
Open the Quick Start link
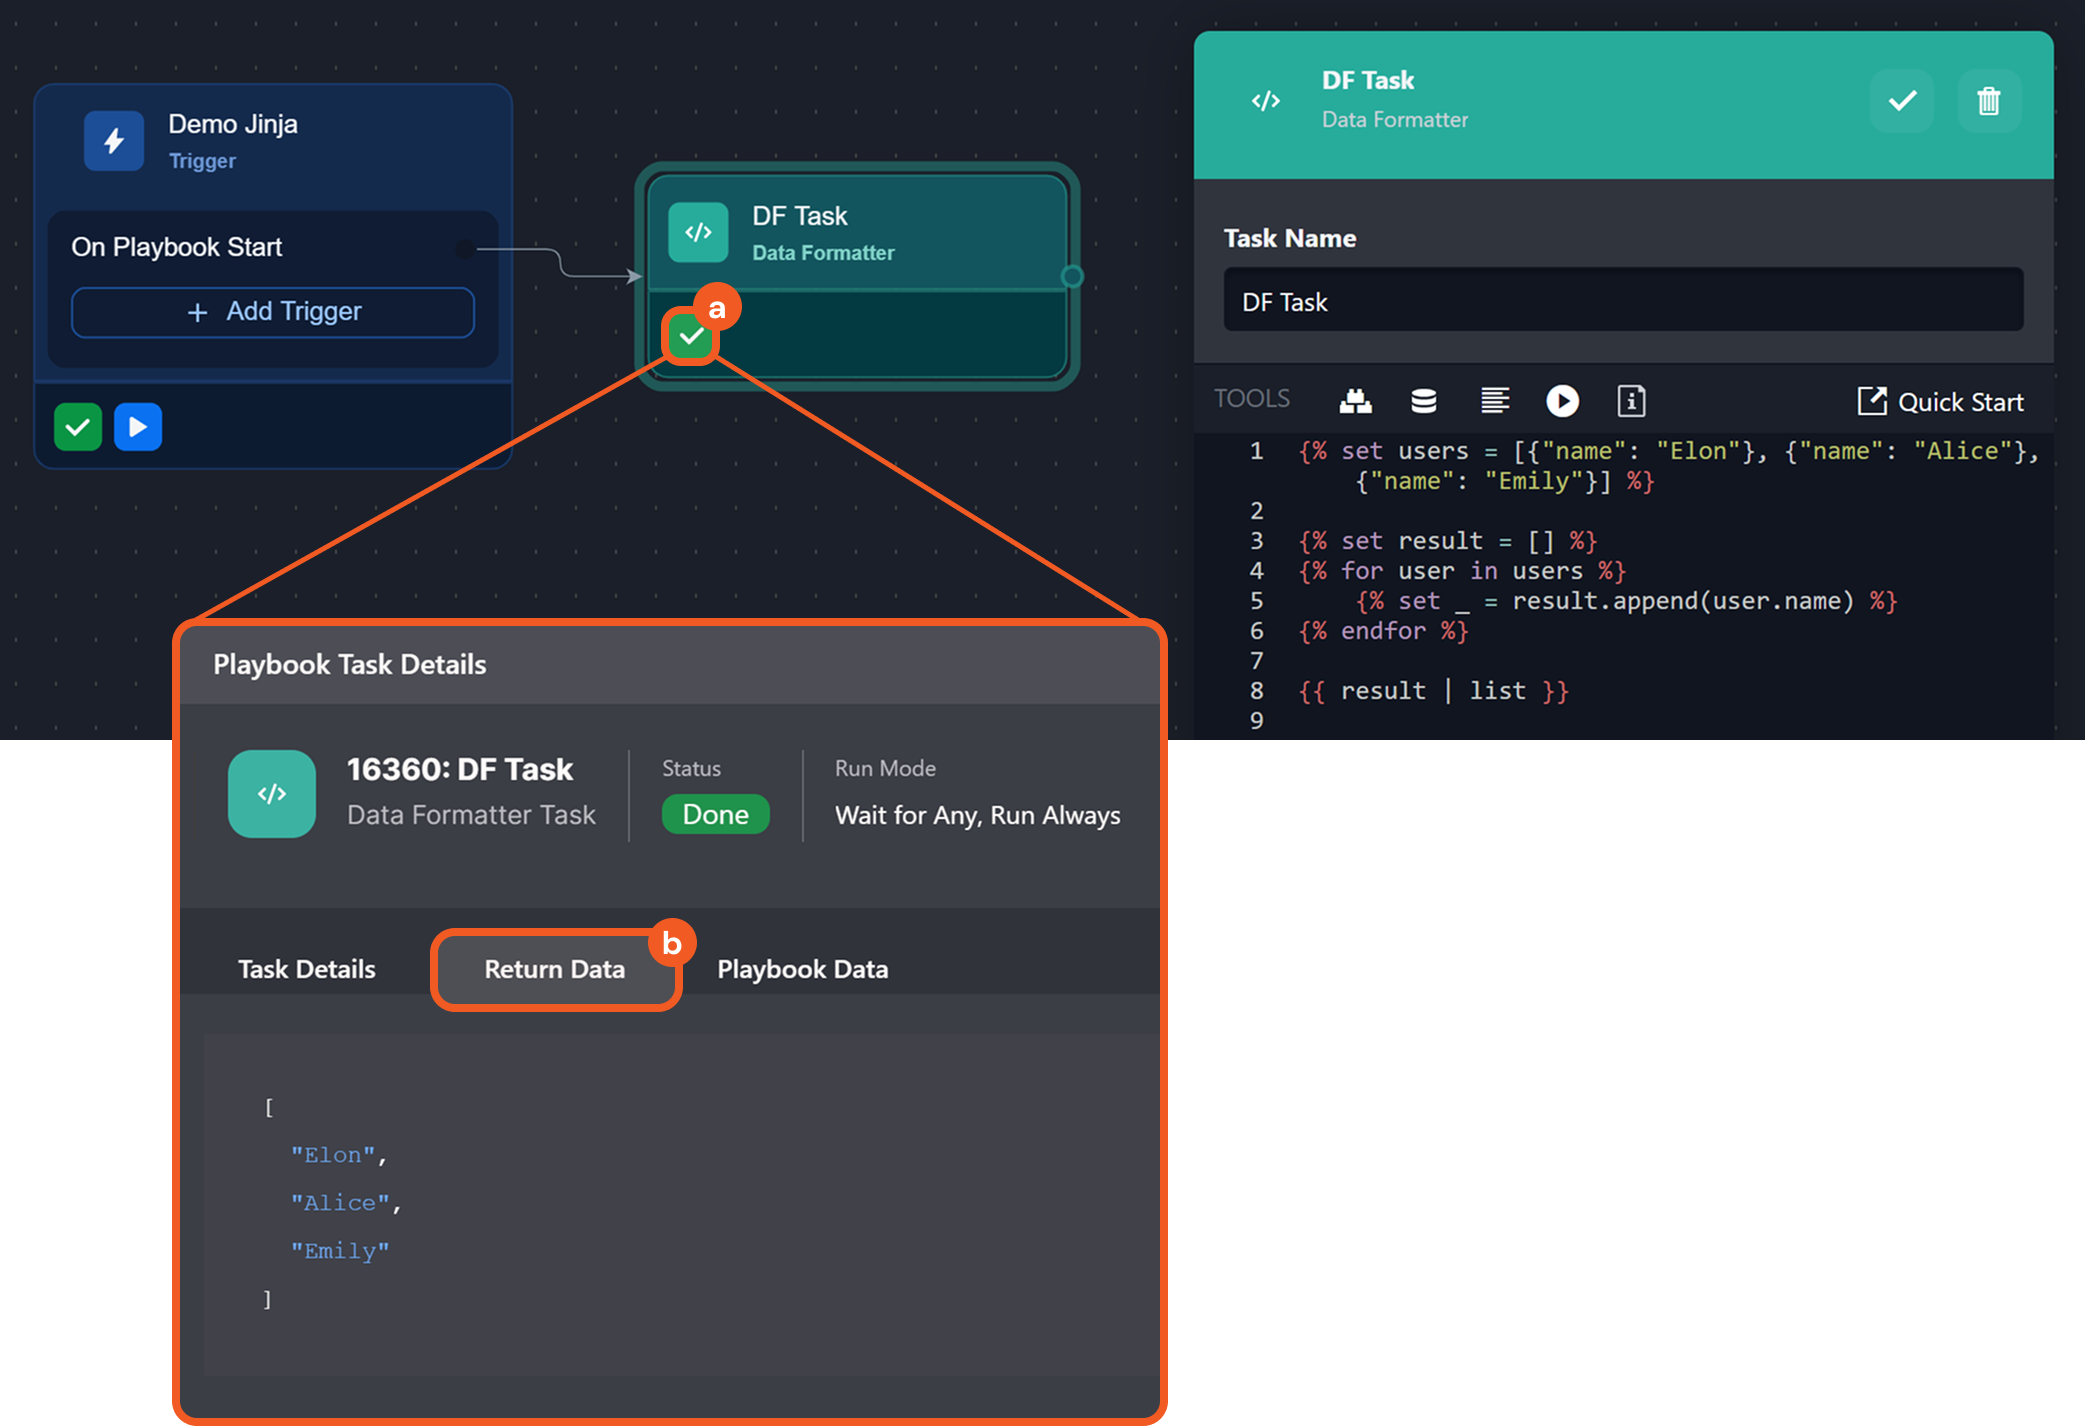[1940, 402]
